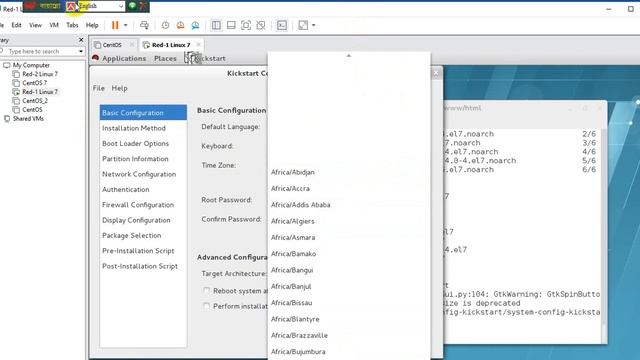Image resolution: width=640 pixels, height=360 pixels.
Task: Open the Tabs menu
Action: pyautogui.click(x=72, y=25)
